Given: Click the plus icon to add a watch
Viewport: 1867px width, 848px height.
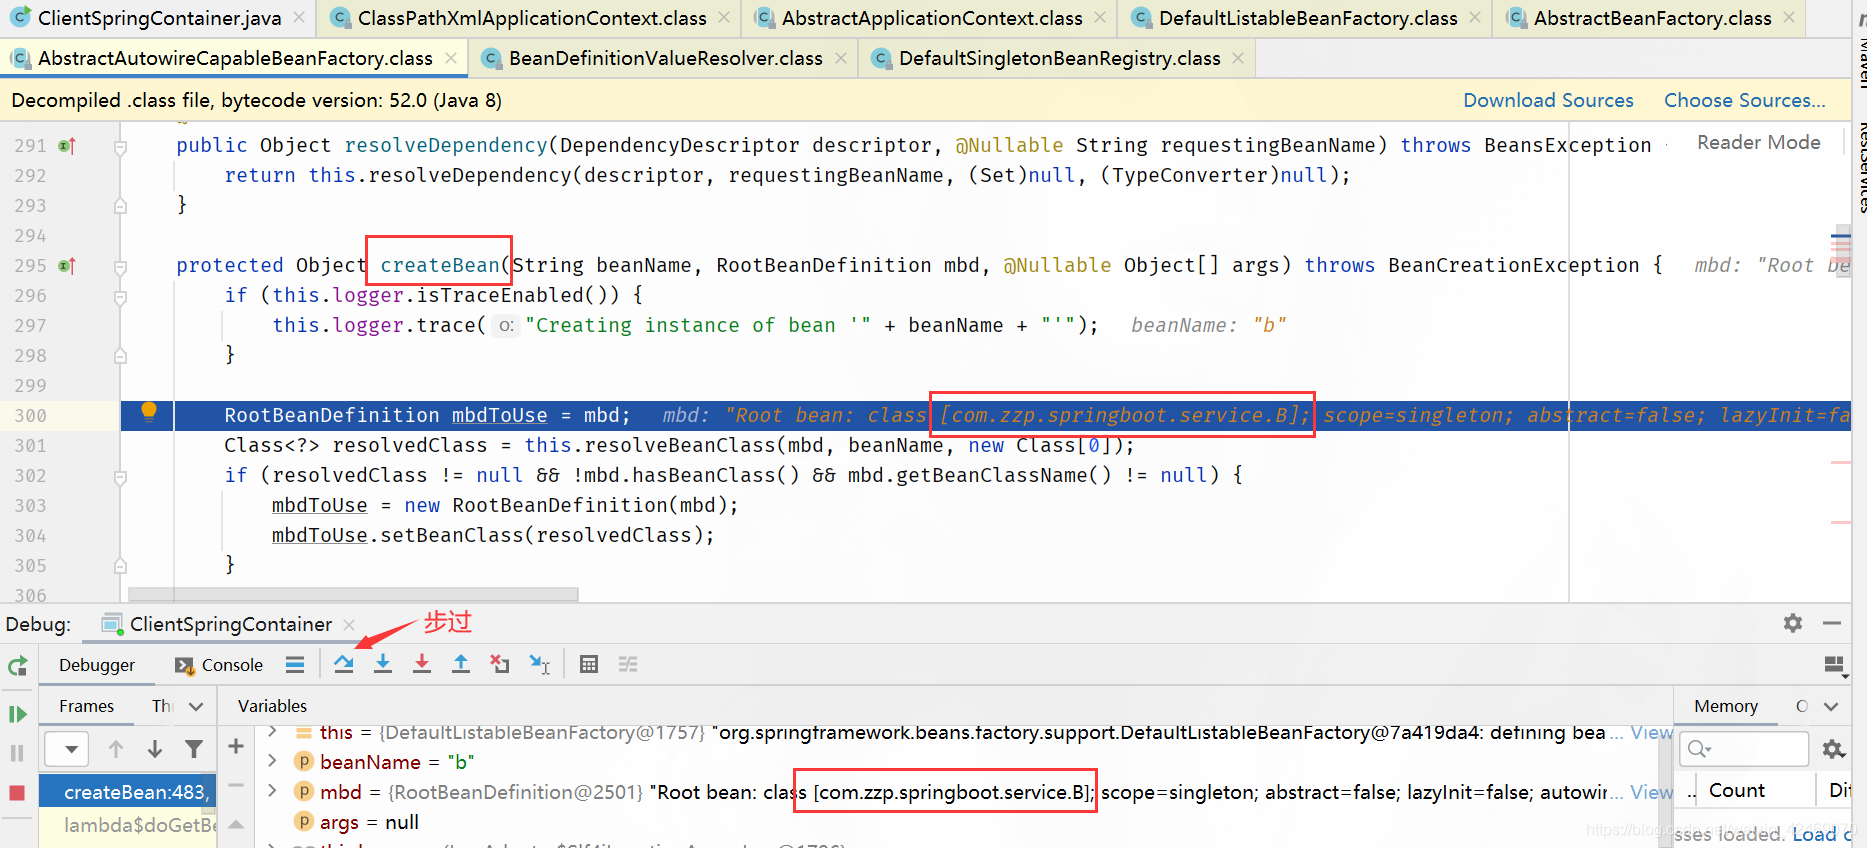Looking at the screenshot, I should [236, 746].
